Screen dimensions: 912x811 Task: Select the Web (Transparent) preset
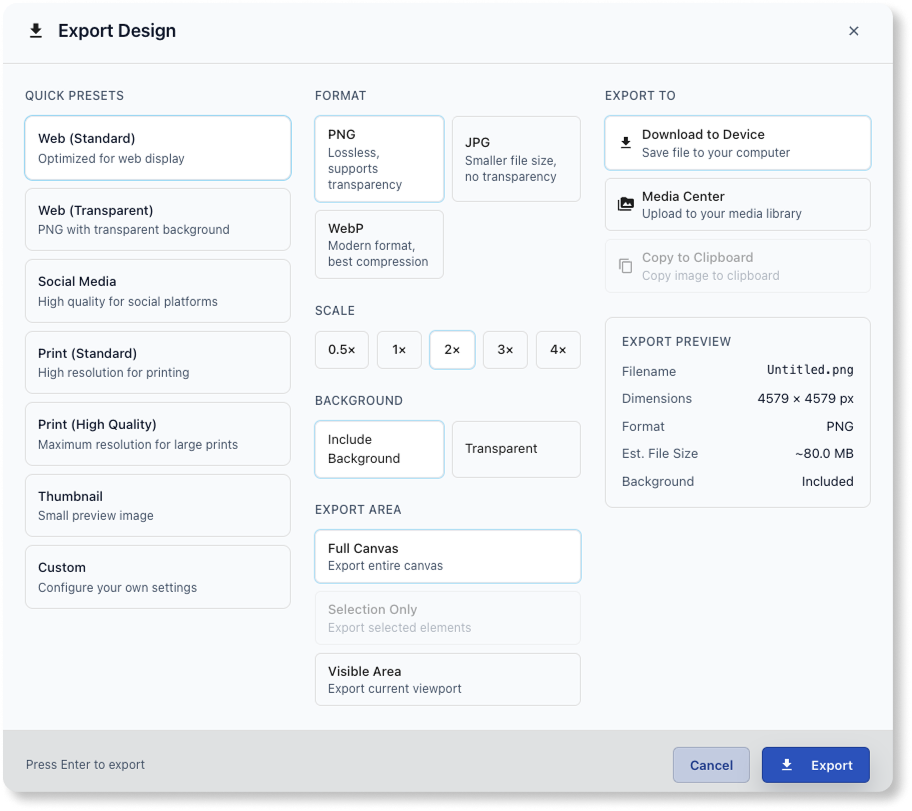[157, 219]
